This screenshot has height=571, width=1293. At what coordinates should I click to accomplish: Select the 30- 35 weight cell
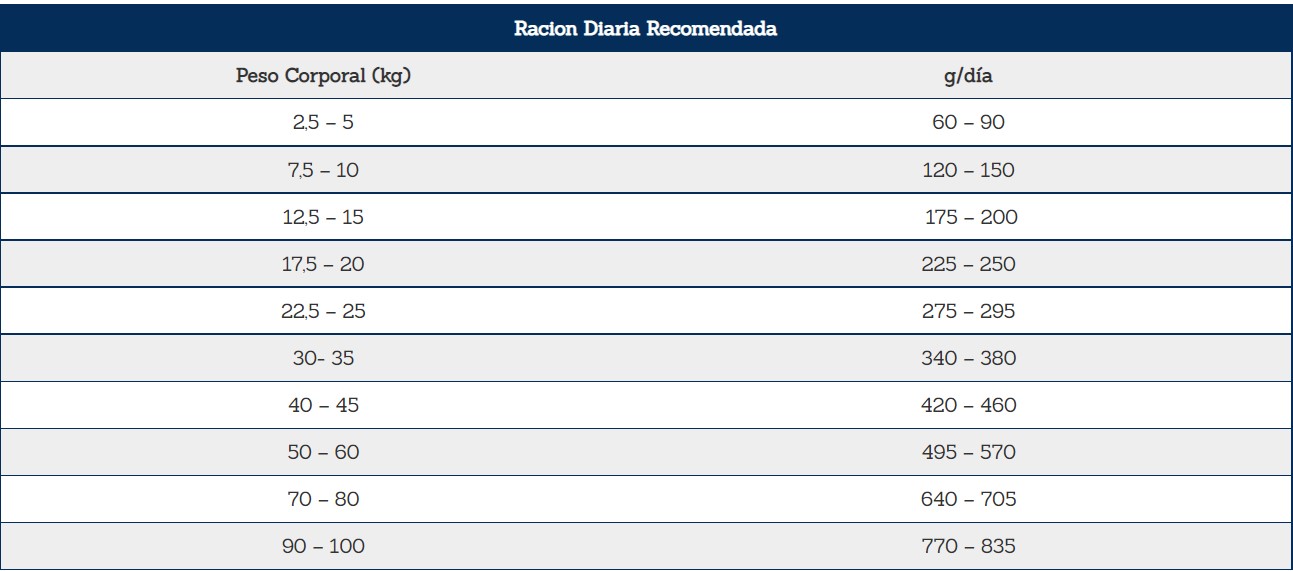325,358
